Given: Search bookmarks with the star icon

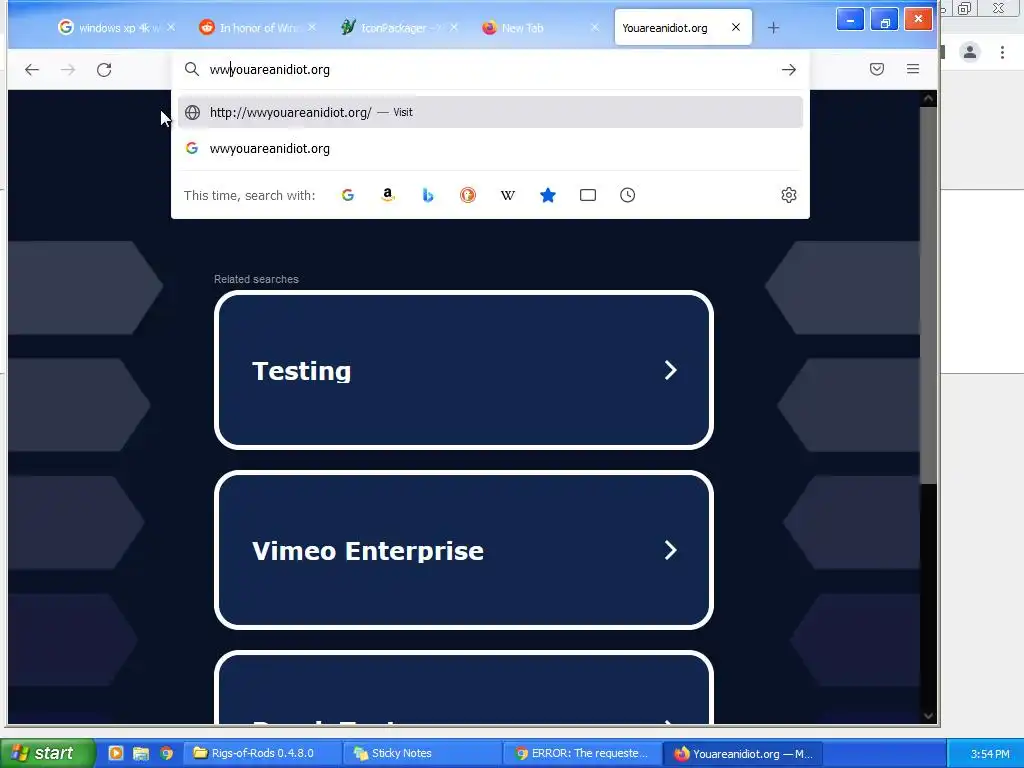Looking at the screenshot, I should (548, 195).
